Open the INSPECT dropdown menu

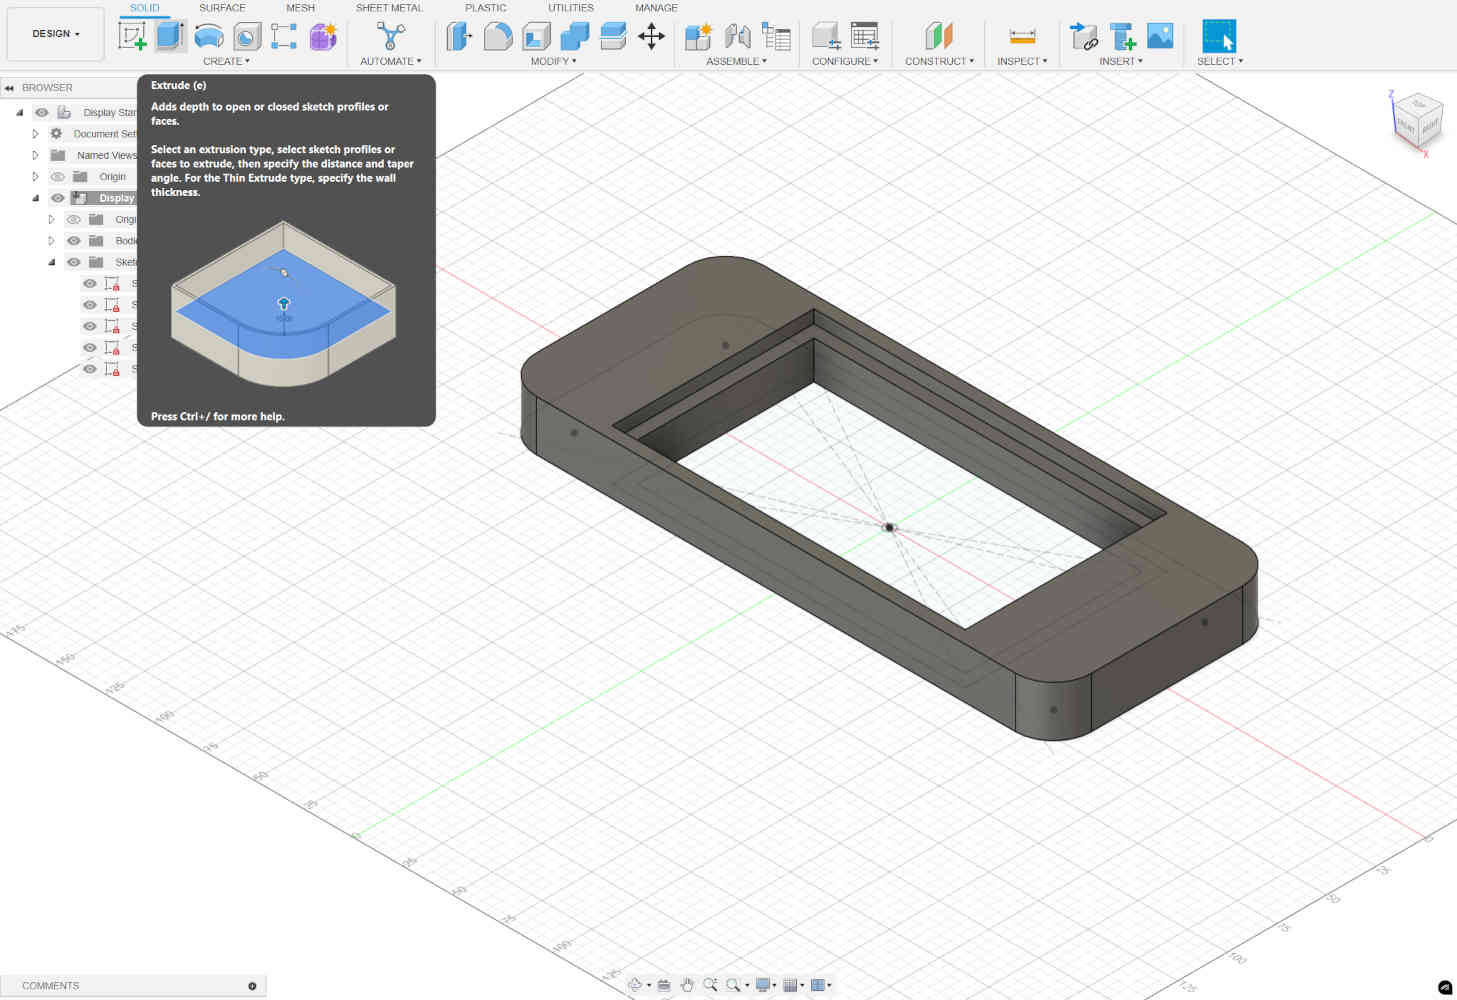1022,61
